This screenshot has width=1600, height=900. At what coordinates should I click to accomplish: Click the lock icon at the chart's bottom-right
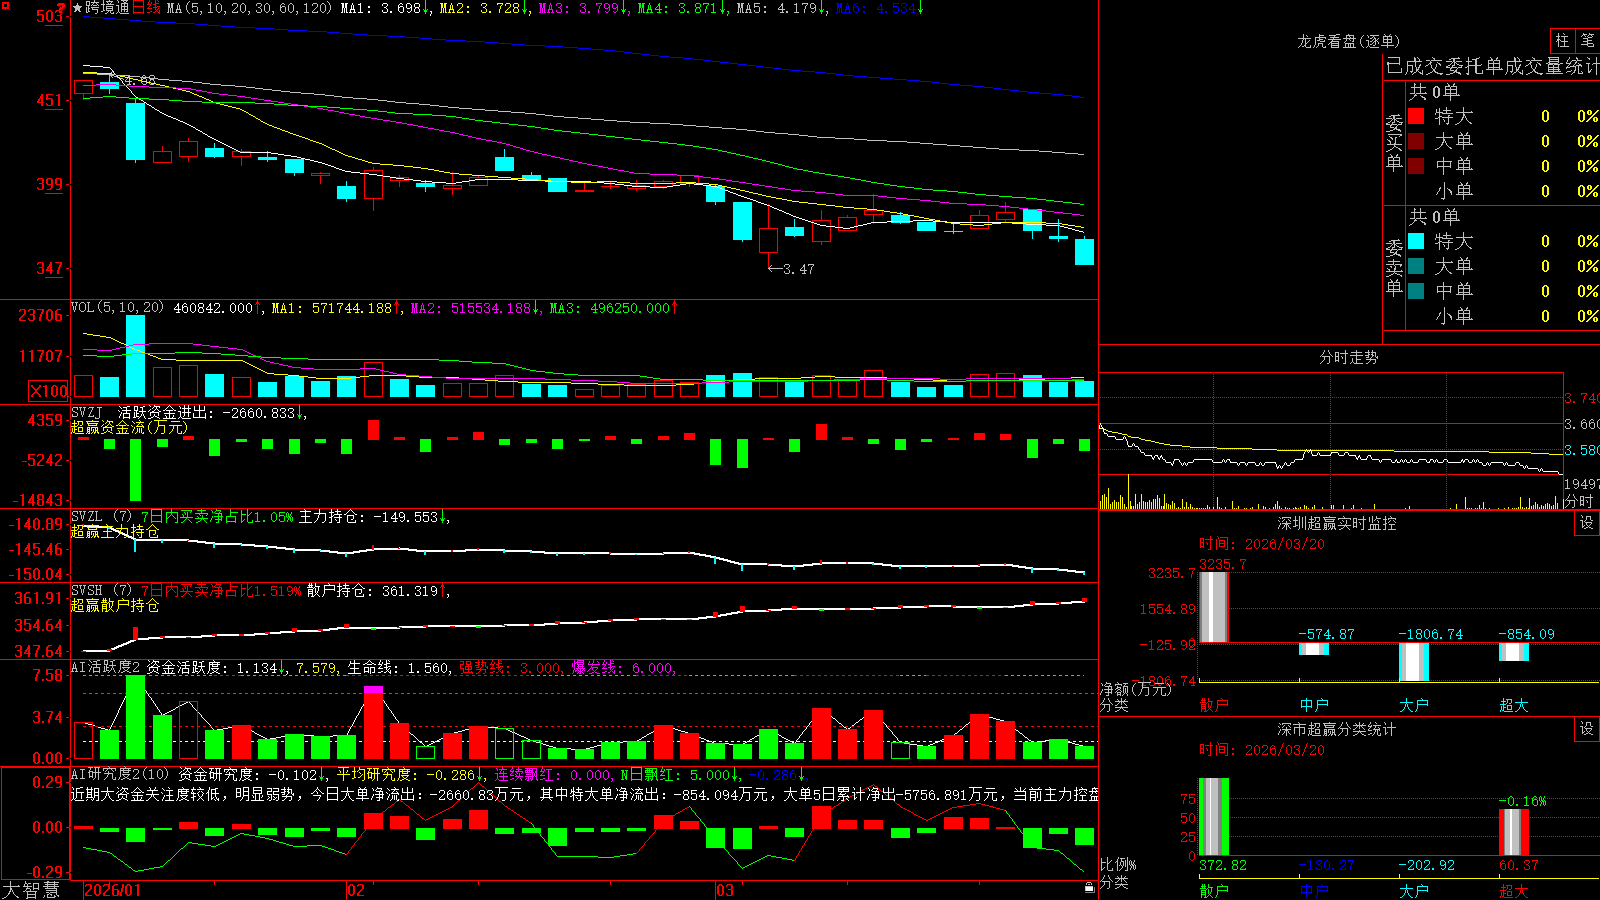[x=1089, y=887]
